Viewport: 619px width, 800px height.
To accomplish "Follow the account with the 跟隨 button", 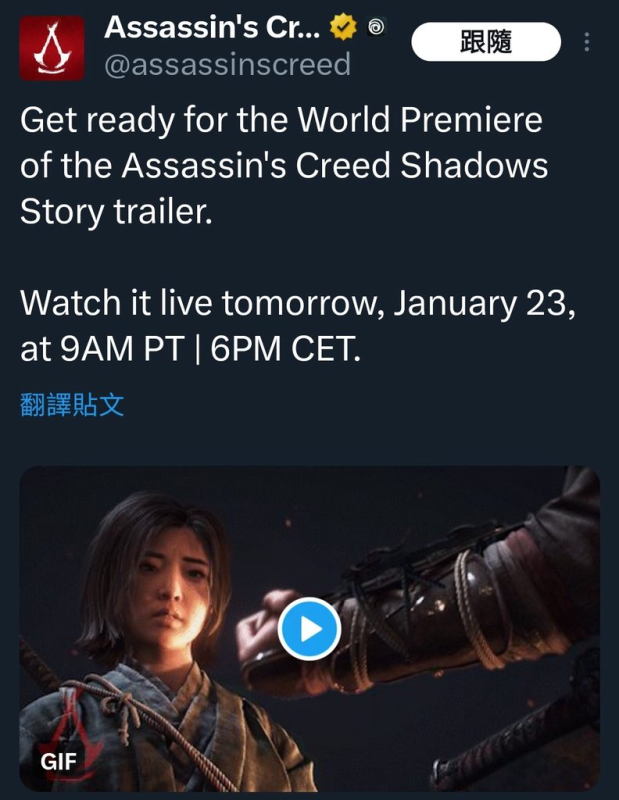I will click(x=486, y=42).
